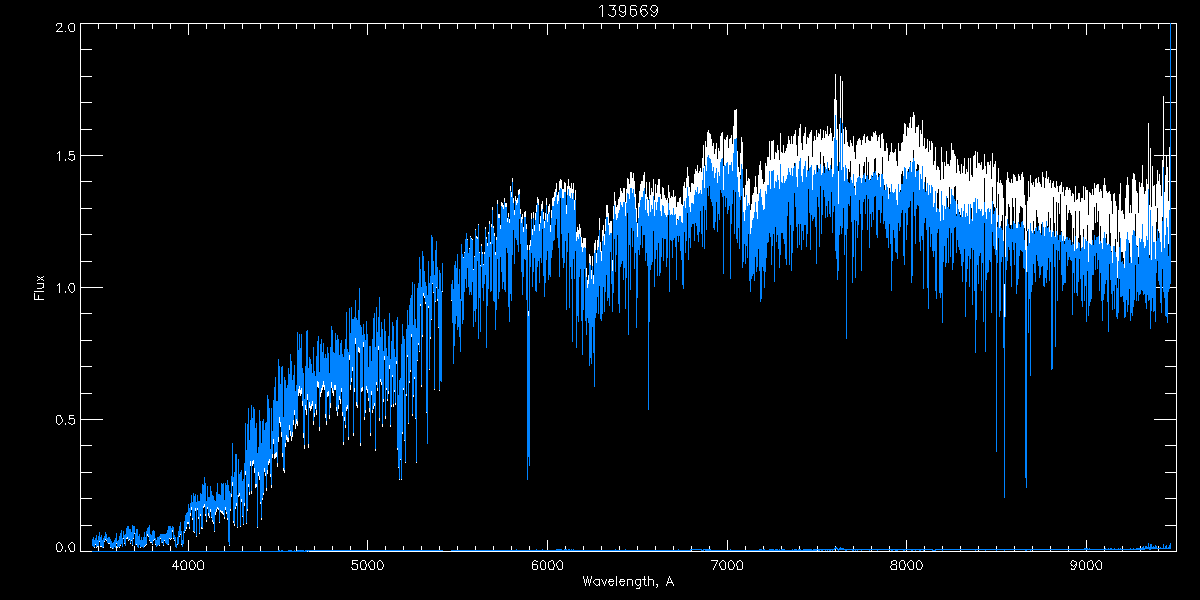Click the 4000 wavelength tick label

(188, 565)
